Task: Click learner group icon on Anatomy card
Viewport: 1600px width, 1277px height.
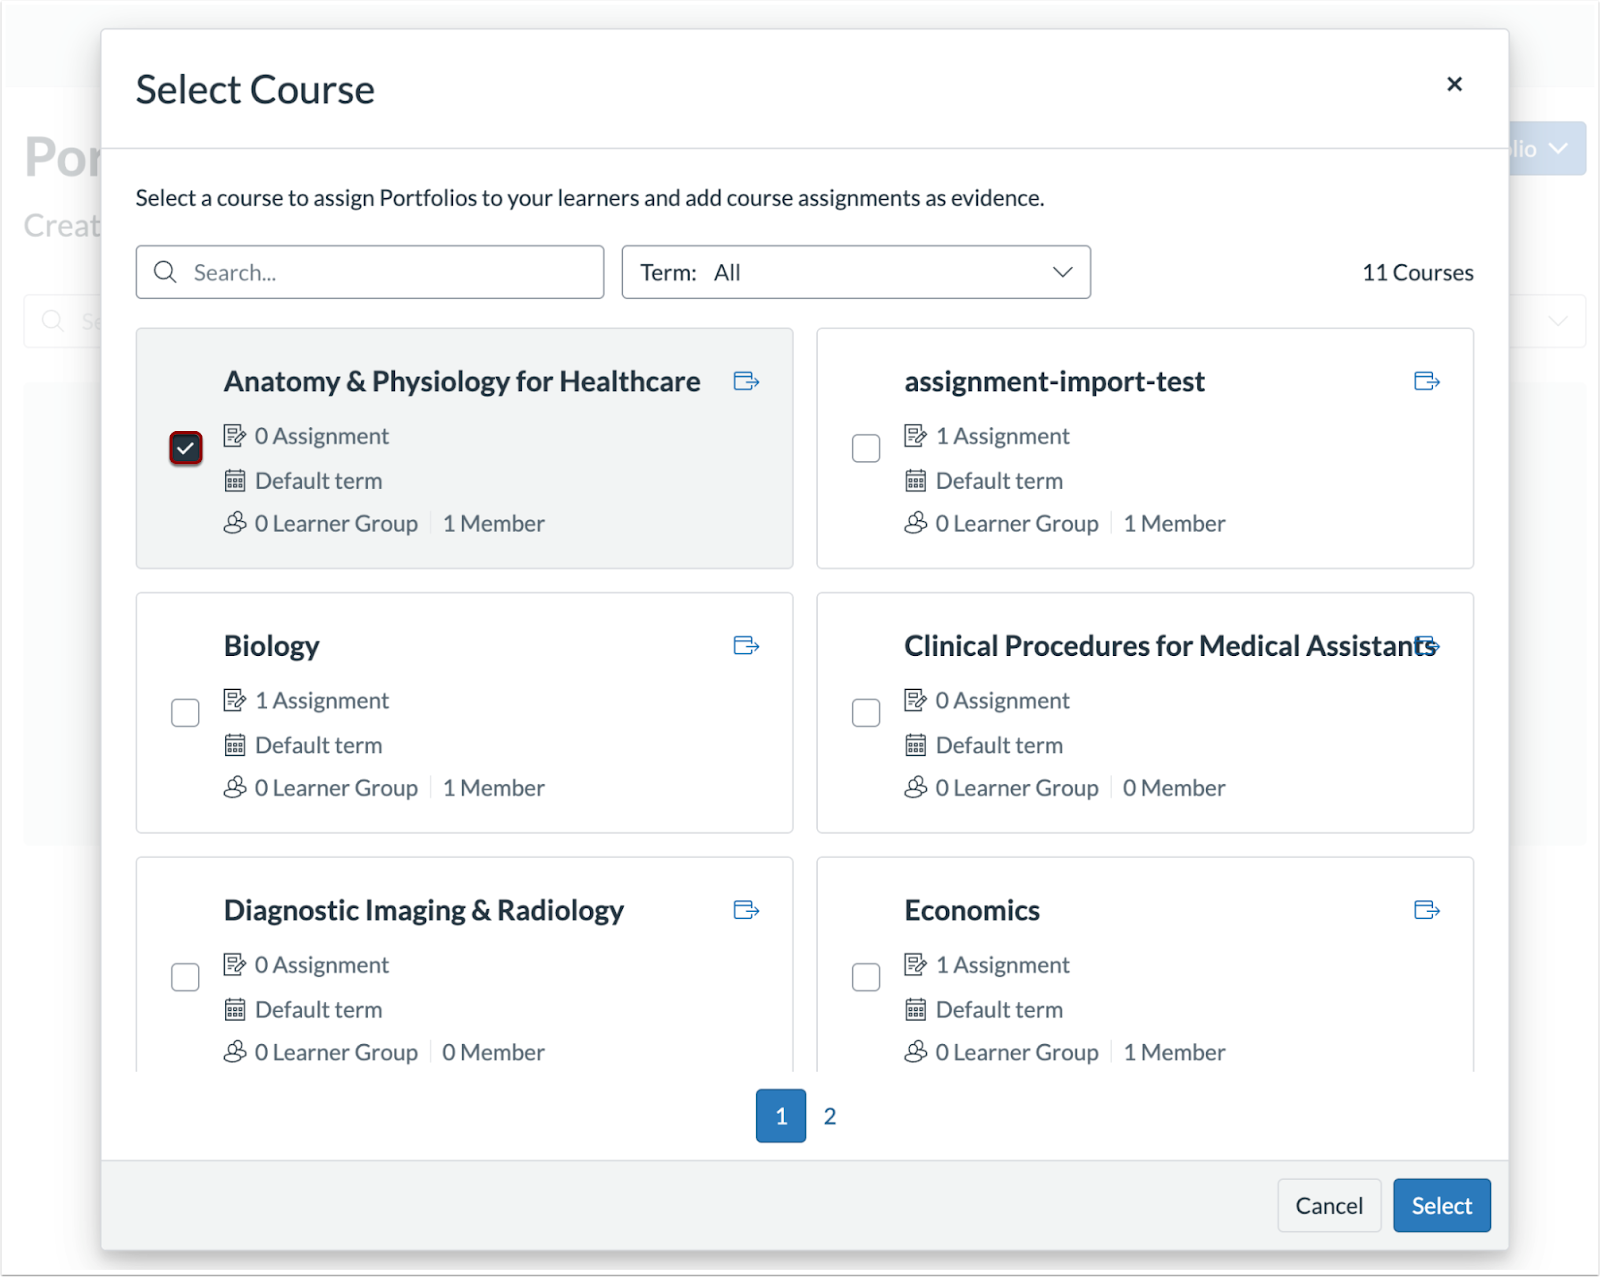Action: [x=236, y=522]
